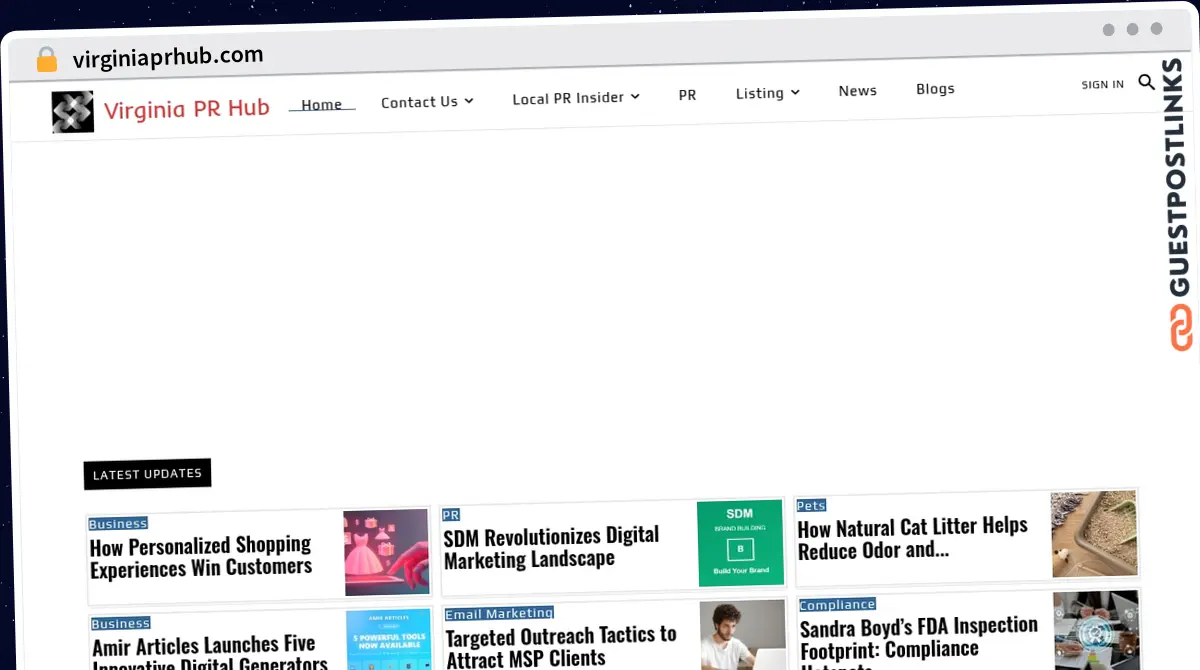The image size is (1200, 670).
Task: Expand the Contact Us dropdown
Action: click(x=427, y=101)
